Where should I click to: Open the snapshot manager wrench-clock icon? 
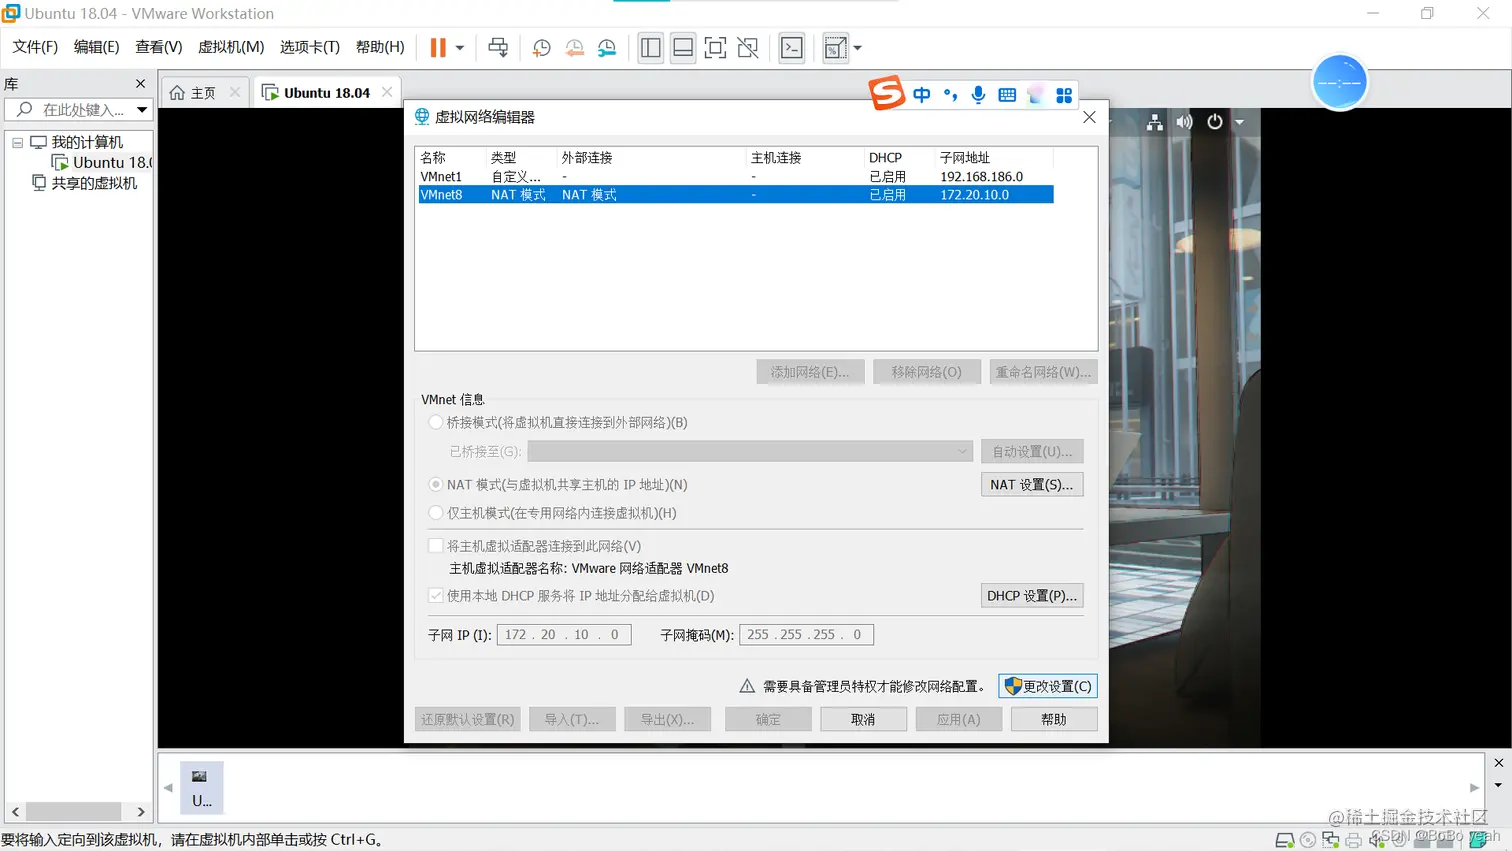607,48
